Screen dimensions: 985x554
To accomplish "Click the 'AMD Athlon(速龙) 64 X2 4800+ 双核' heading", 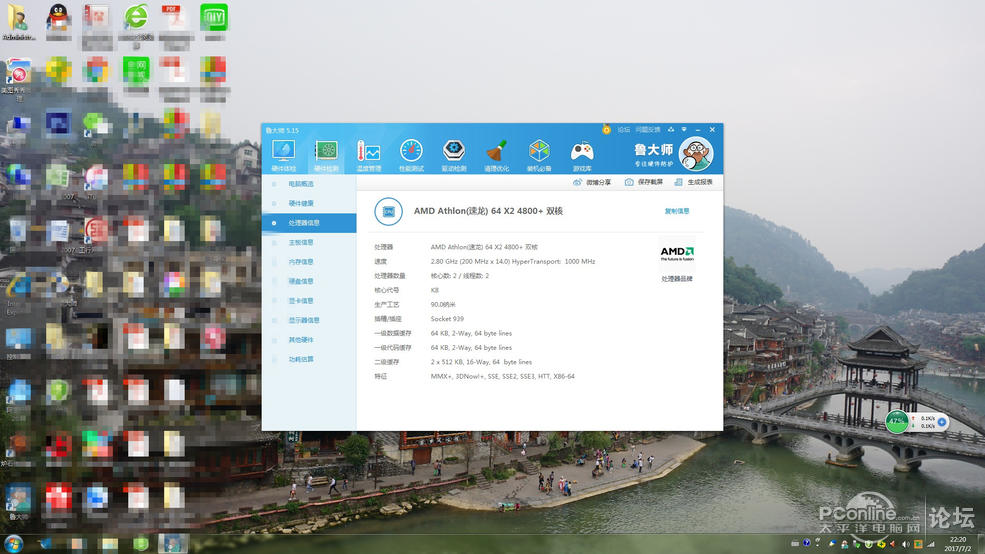I will click(x=488, y=211).
